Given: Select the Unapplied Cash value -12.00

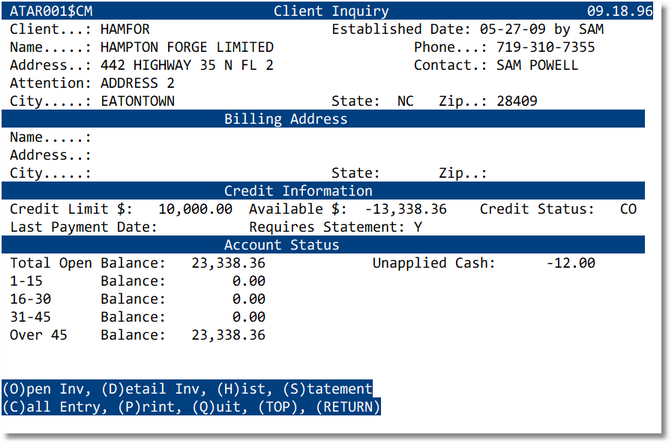Looking at the screenshot, I should [571, 263].
